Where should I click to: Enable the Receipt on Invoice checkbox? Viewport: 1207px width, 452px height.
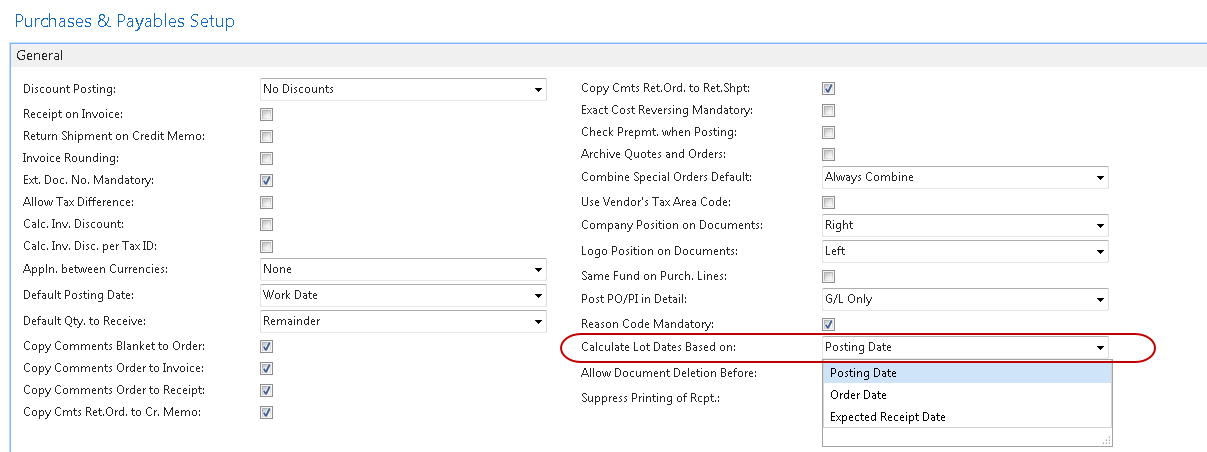coord(267,115)
